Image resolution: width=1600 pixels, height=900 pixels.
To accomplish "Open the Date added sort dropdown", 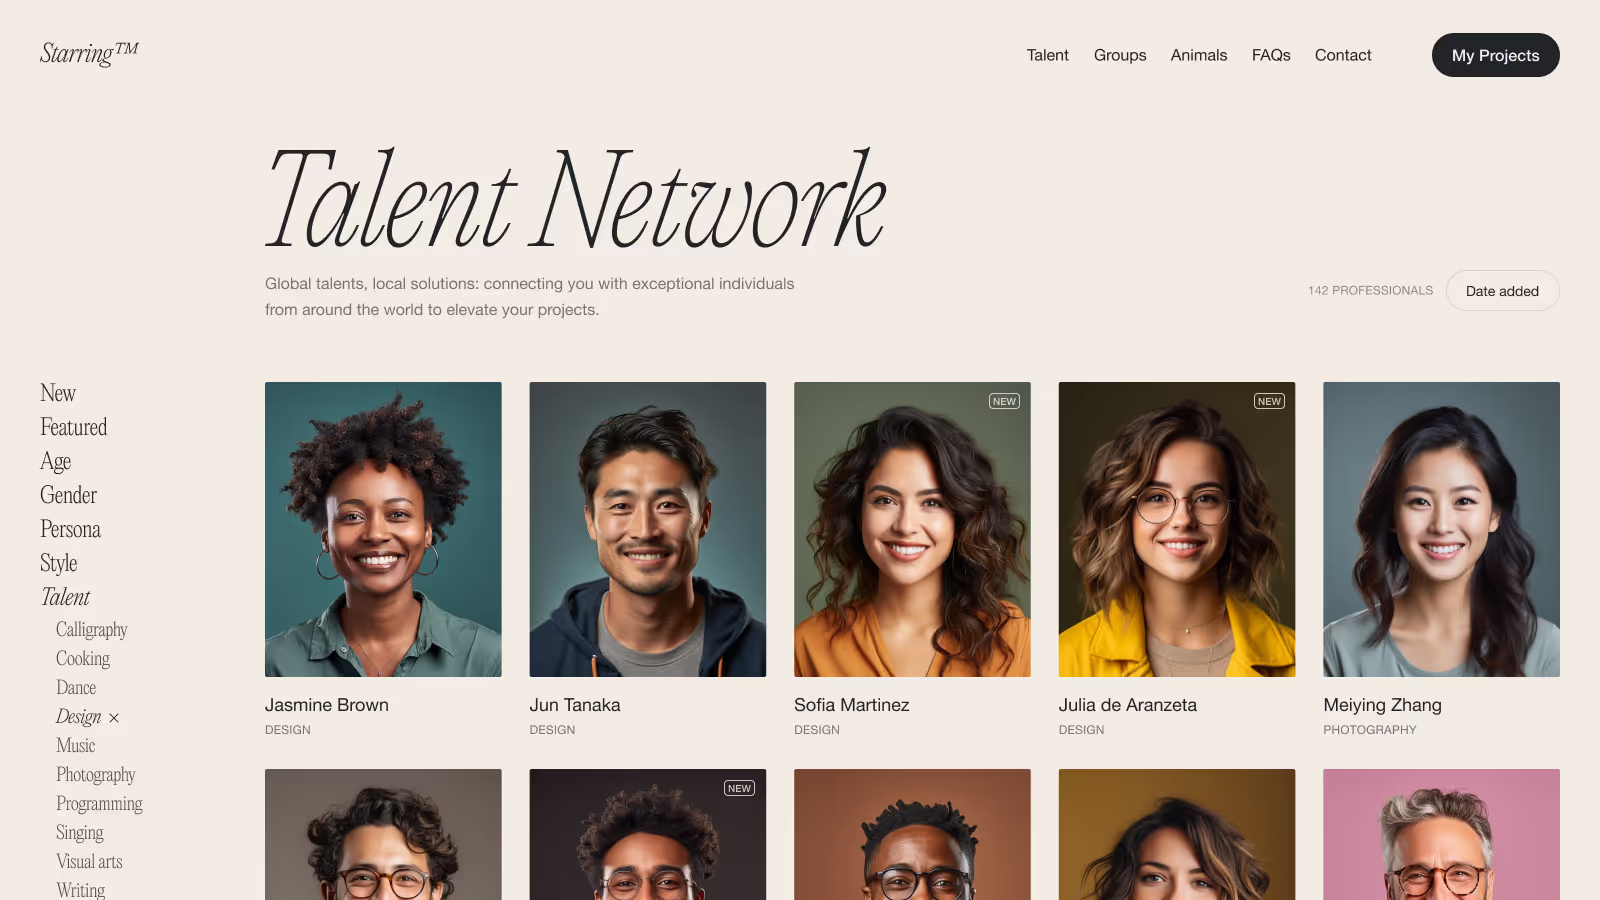I will (1502, 291).
